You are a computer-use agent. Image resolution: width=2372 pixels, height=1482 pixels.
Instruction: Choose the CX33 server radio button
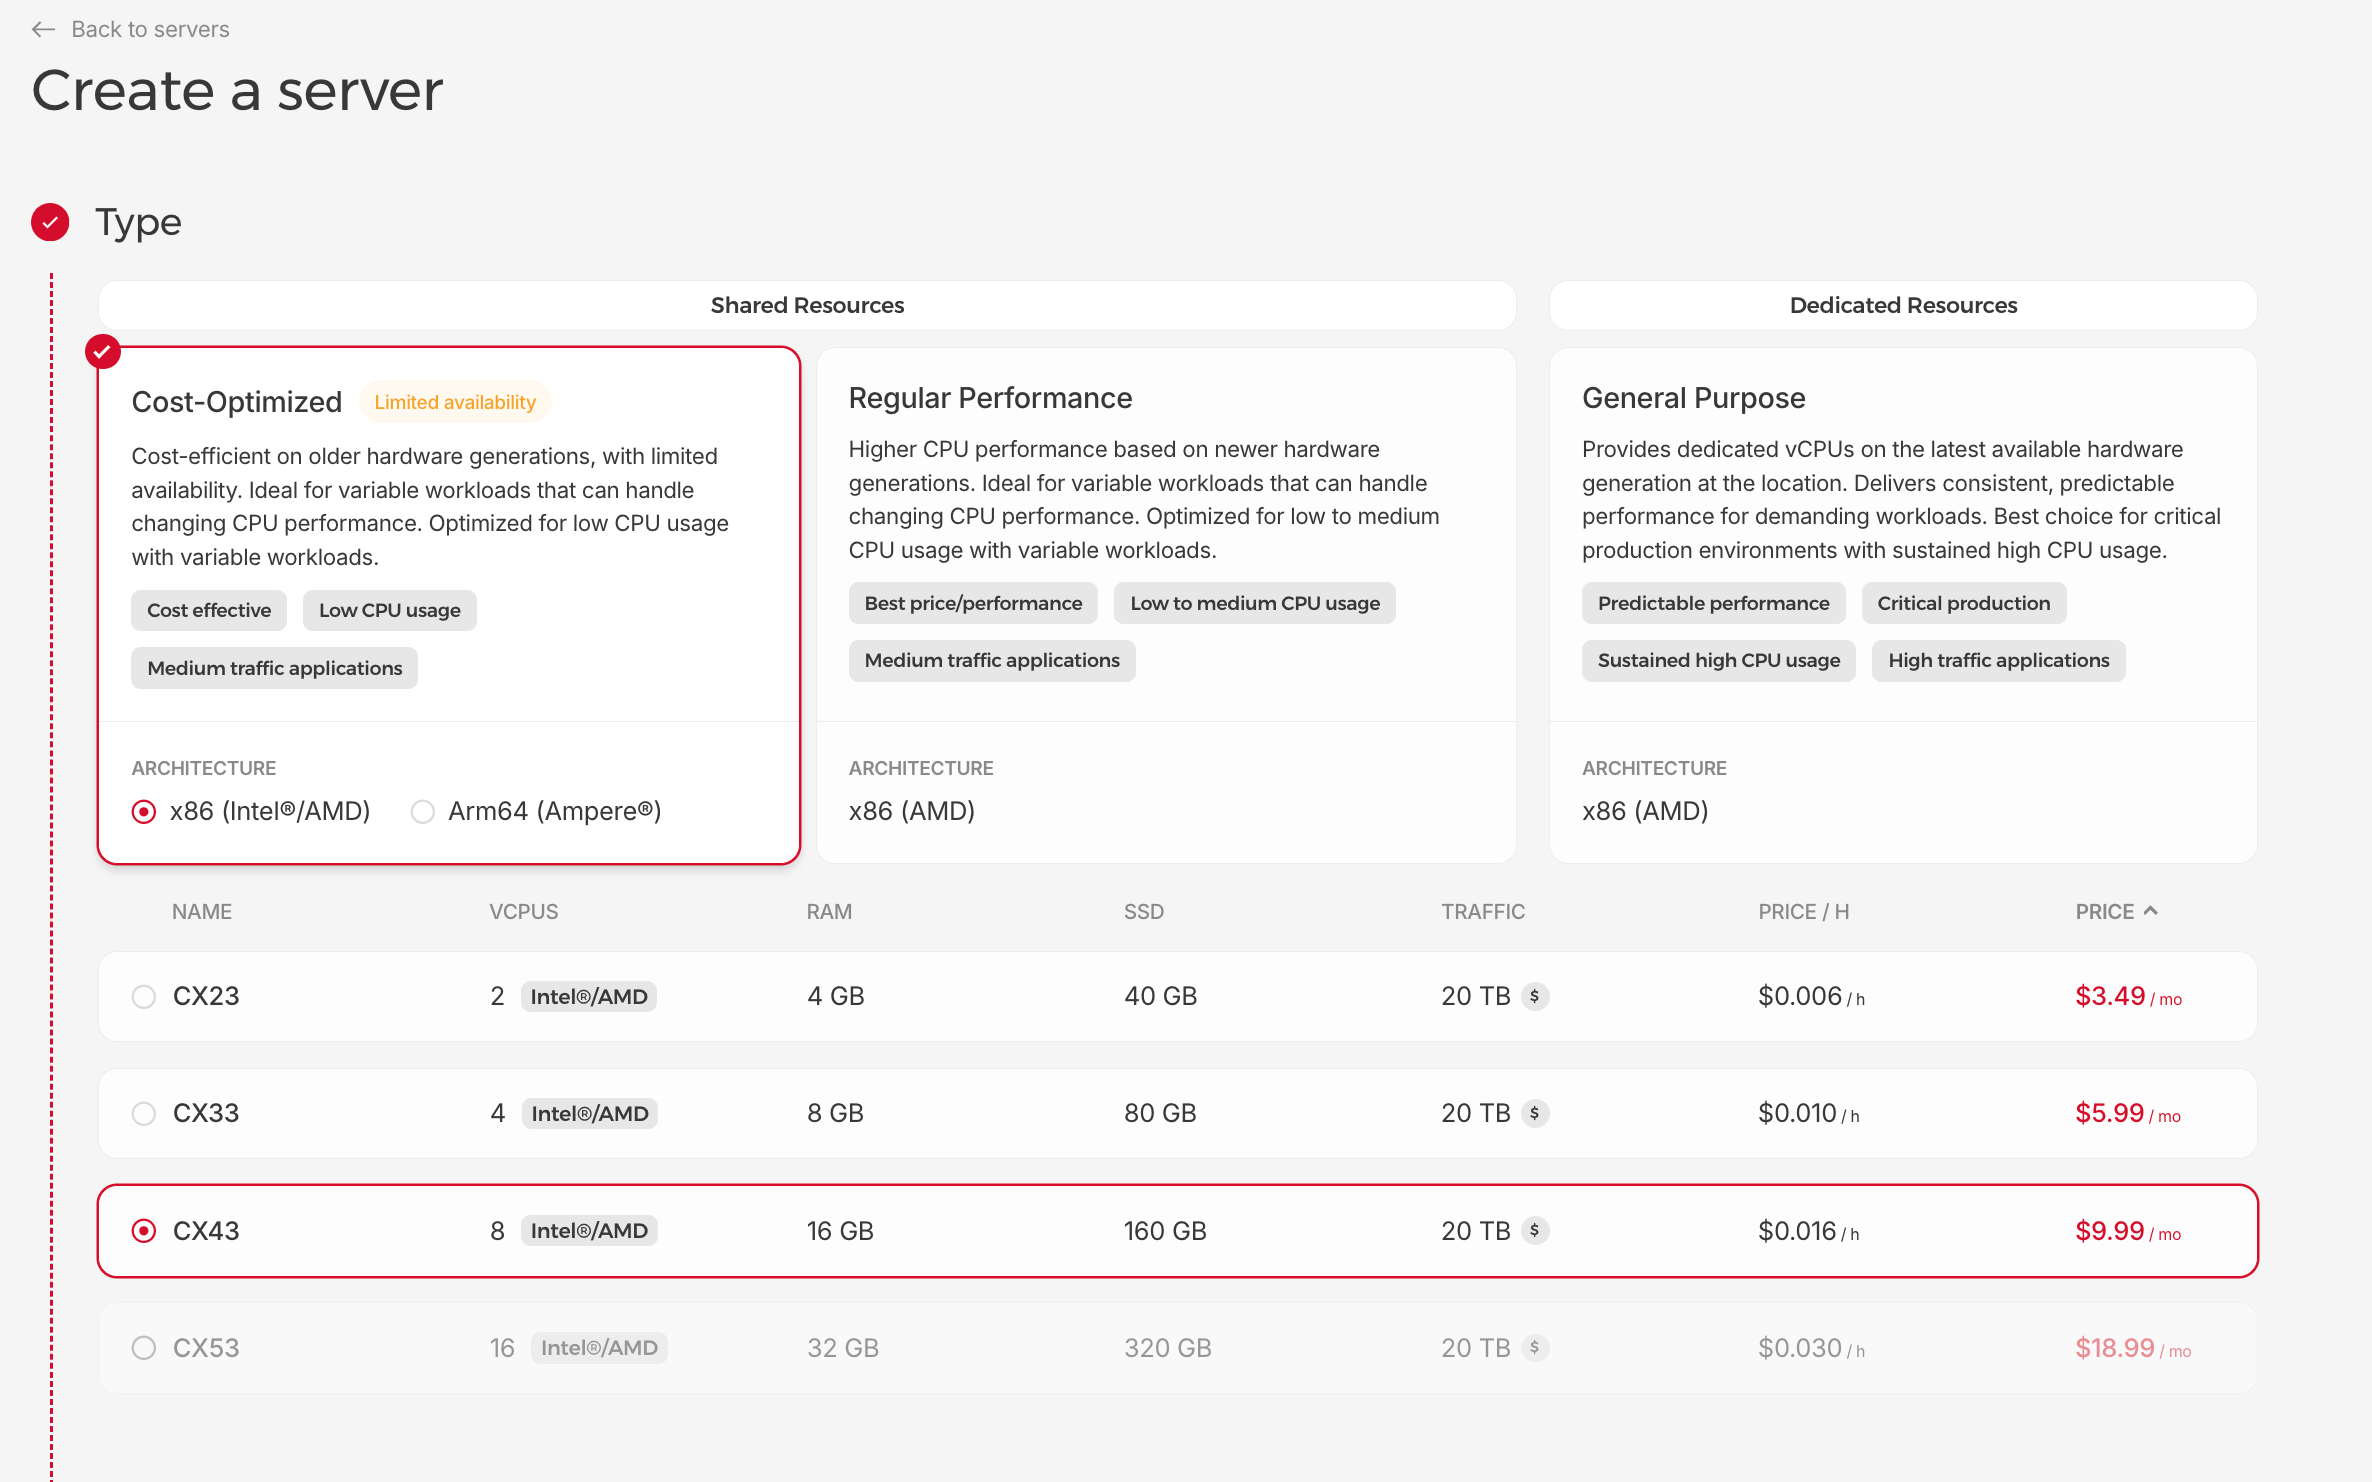(144, 1114)
